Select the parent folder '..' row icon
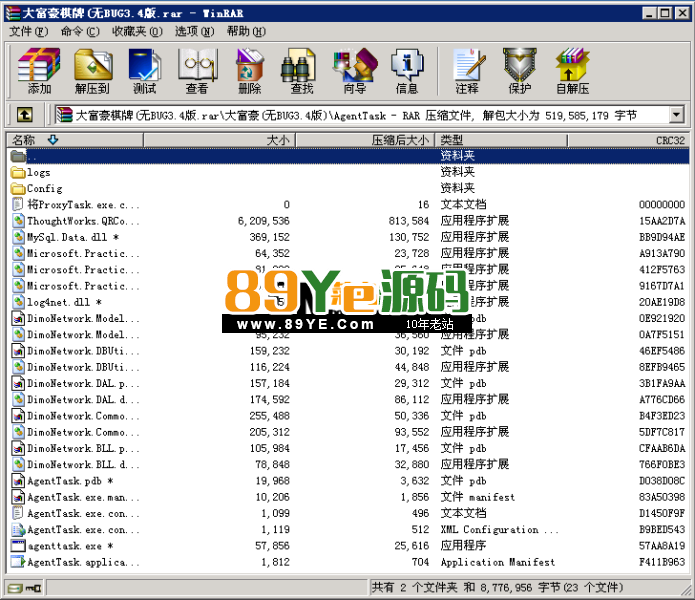 (x=18, y=156)
